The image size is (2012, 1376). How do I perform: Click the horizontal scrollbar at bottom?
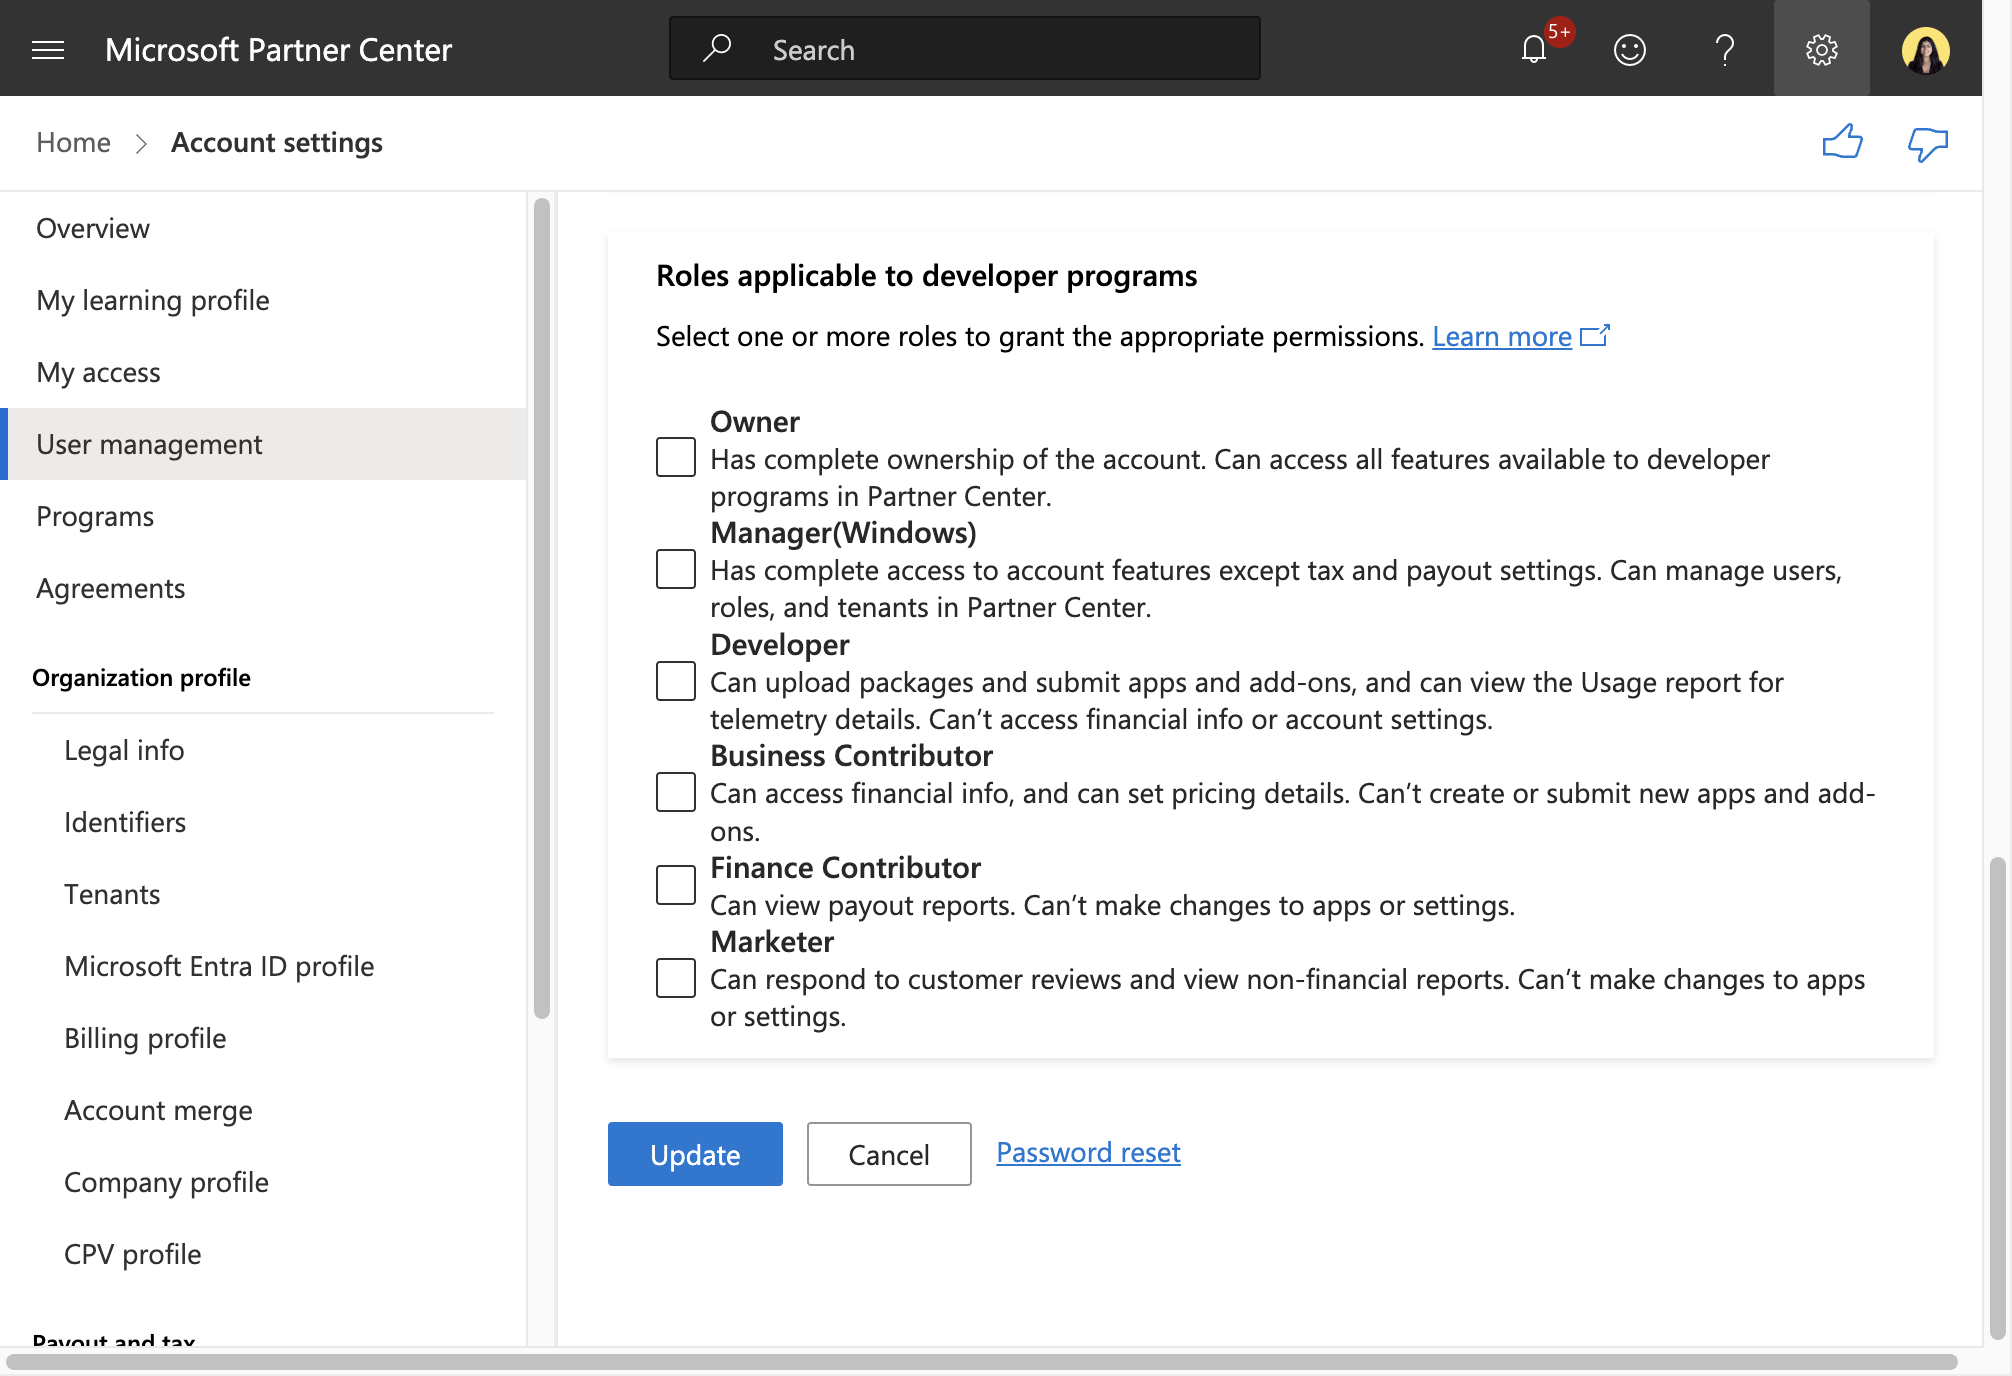tap(982, 1361)
